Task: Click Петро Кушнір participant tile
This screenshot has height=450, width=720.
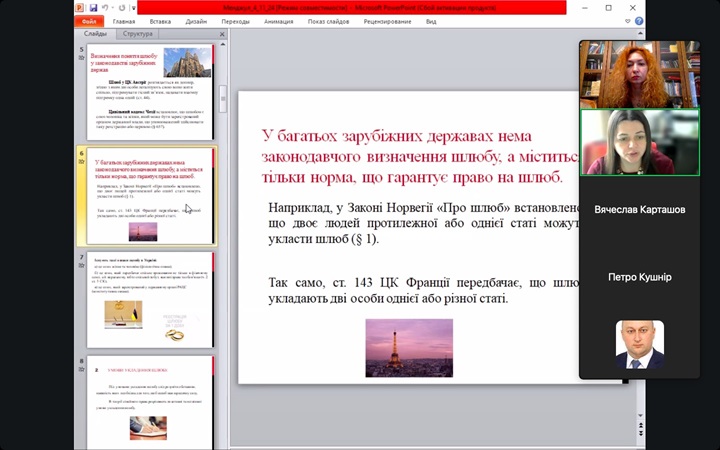Action: [x=640, y=277]
